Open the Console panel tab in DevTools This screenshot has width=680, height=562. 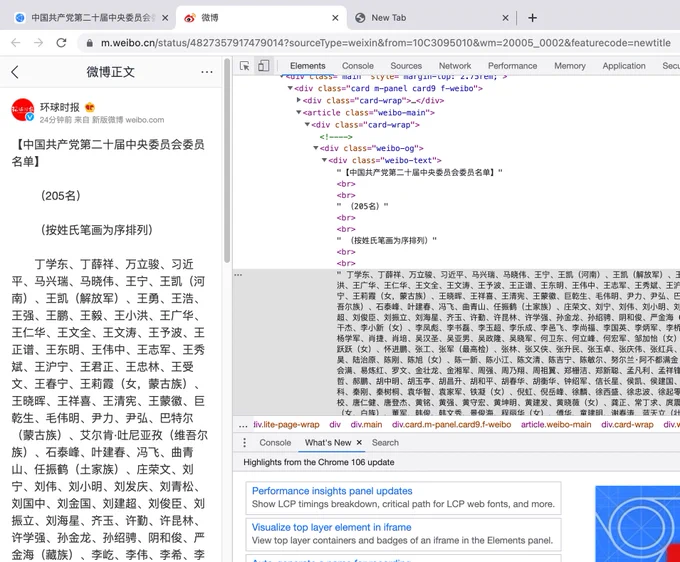358,66
